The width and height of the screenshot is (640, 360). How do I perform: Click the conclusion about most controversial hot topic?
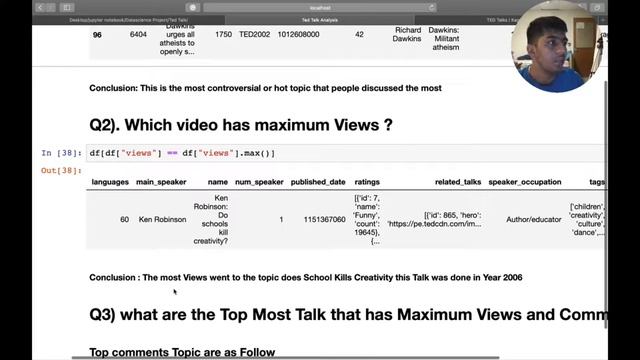(x=265, y=88)
